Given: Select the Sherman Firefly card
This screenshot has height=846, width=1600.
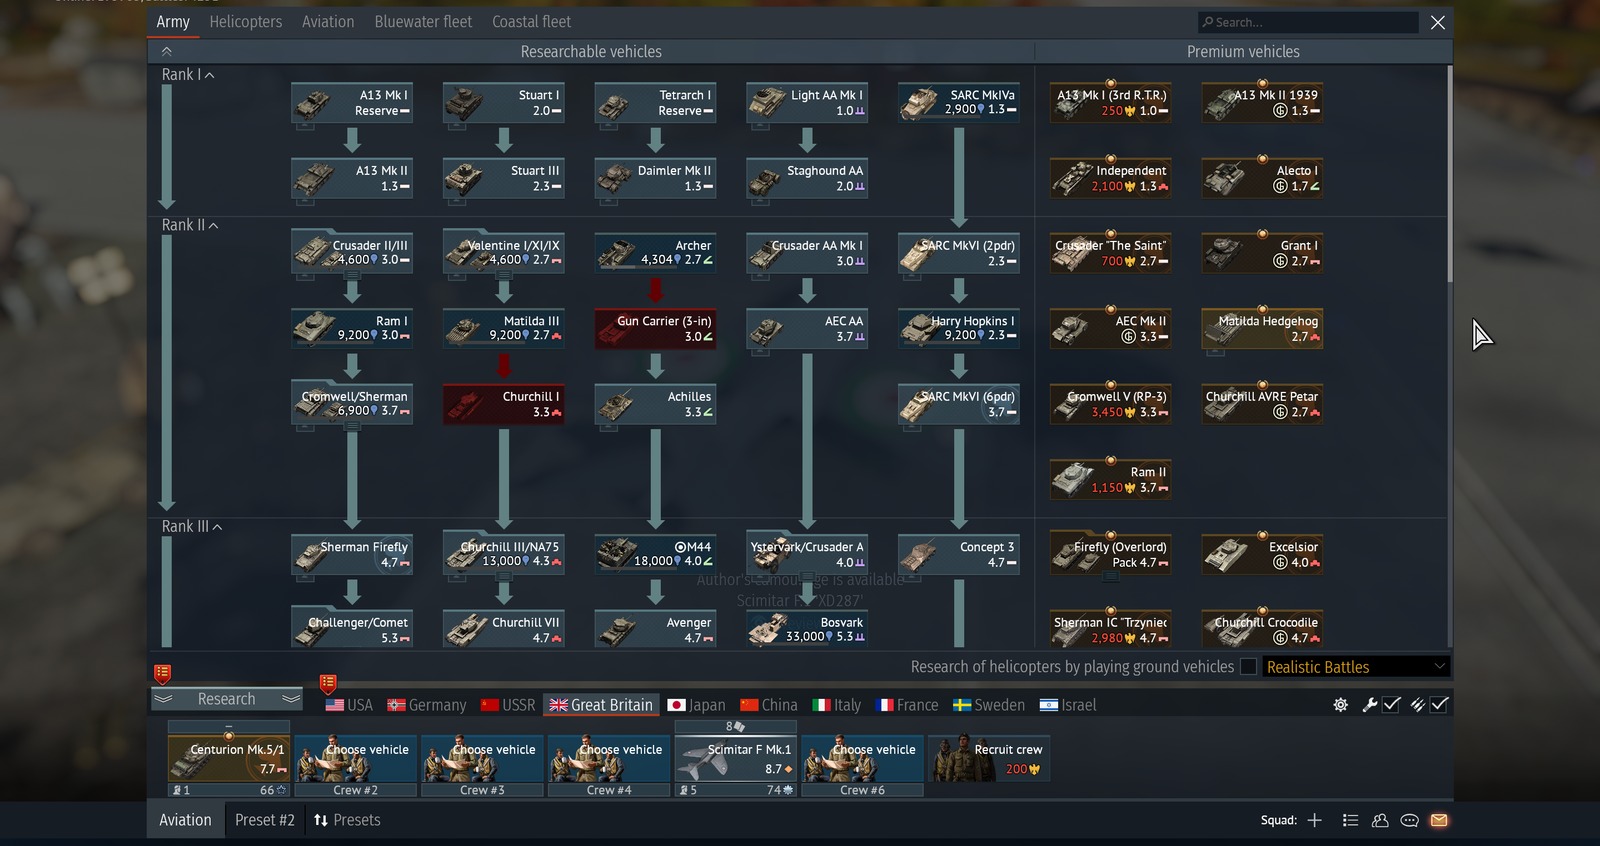Looking at the screenshot, I should point(351,555).
